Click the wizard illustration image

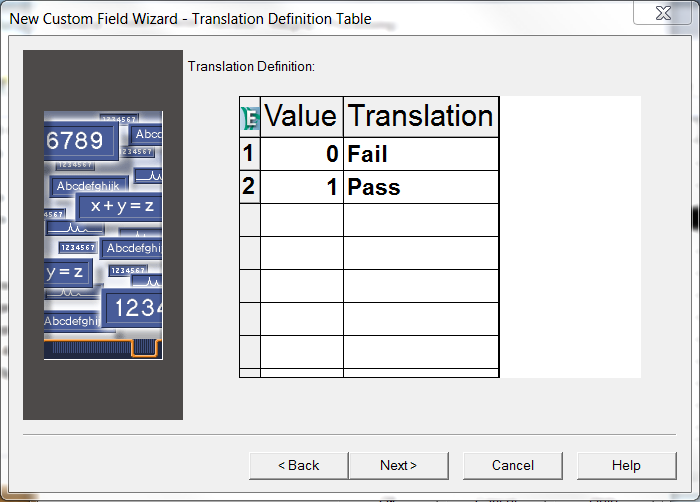103,235
